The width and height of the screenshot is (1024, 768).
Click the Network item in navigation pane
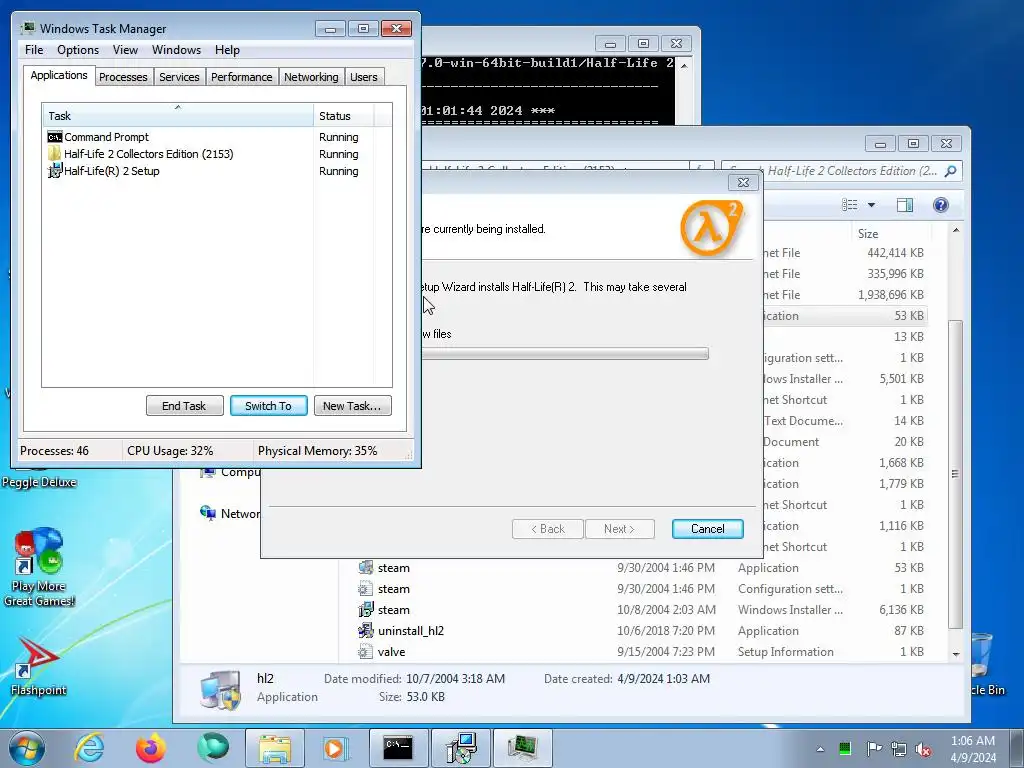point(230,513)
